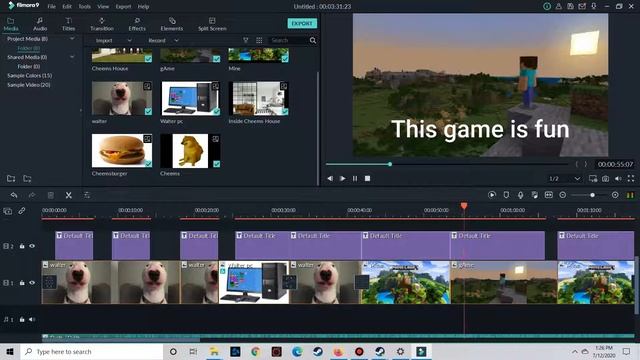
Task: Switch to the Titles tab
Action: coord(69,24)
